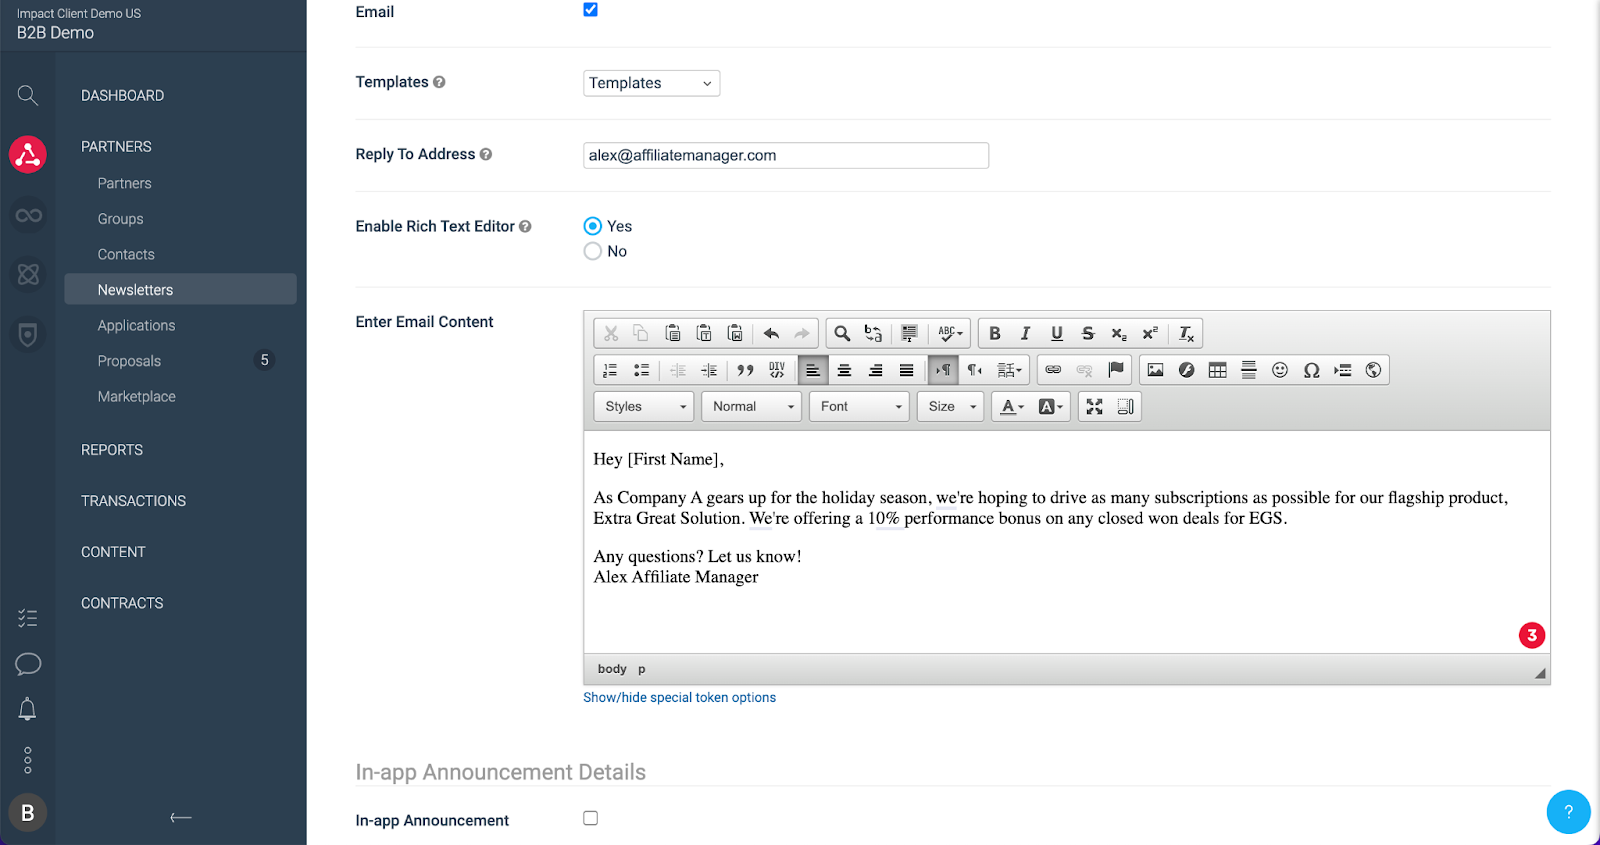Click the Insert Image toolbar icon
1600x845 pixels.
pos(1155,370)
